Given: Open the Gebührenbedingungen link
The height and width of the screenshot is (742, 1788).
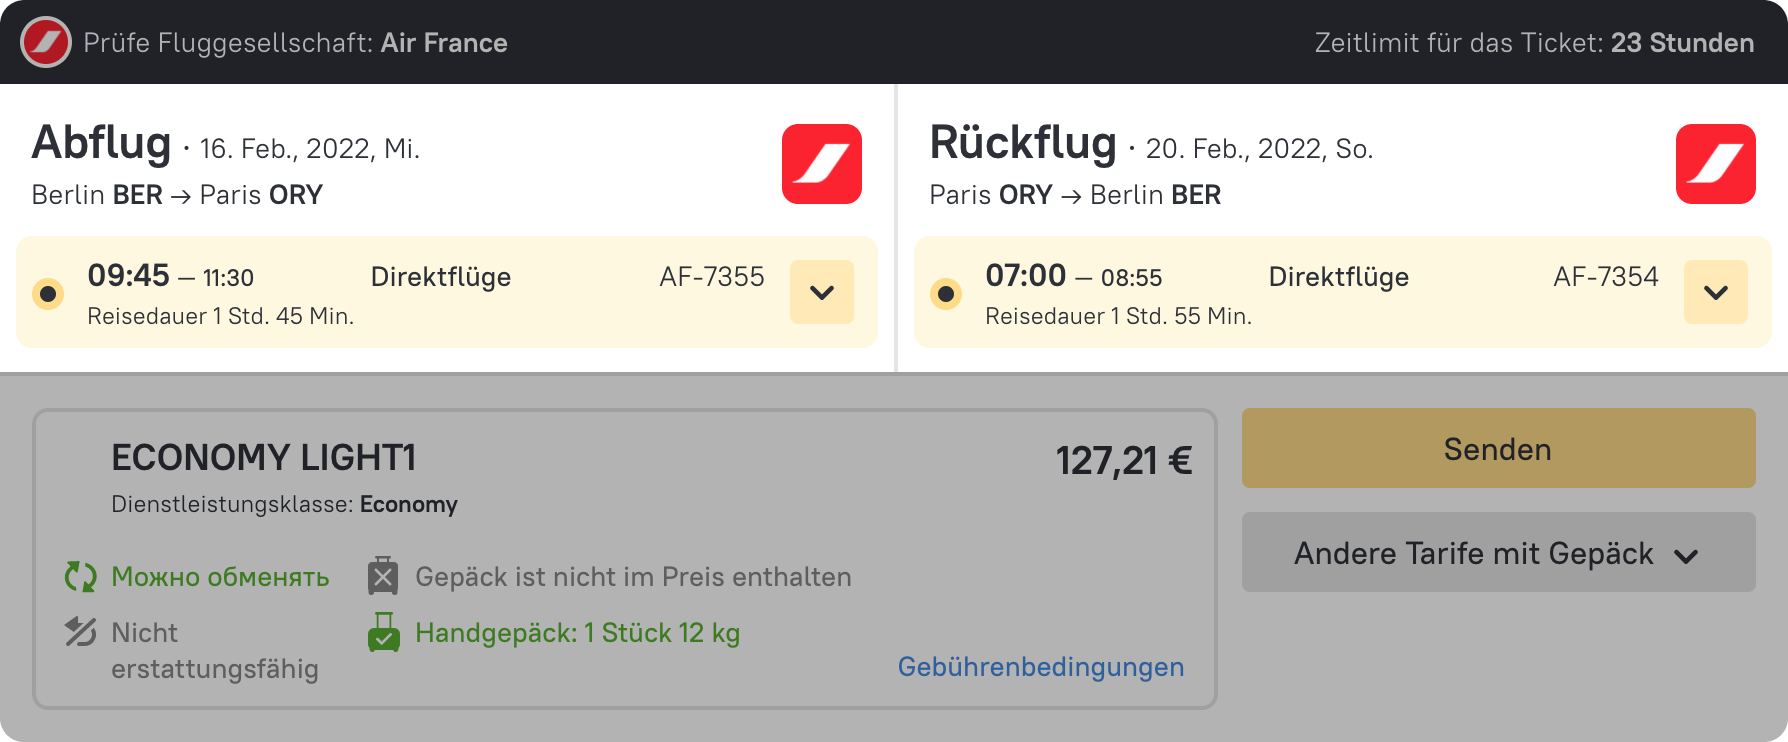Looking at the screenshot, I should [1040, 667].
